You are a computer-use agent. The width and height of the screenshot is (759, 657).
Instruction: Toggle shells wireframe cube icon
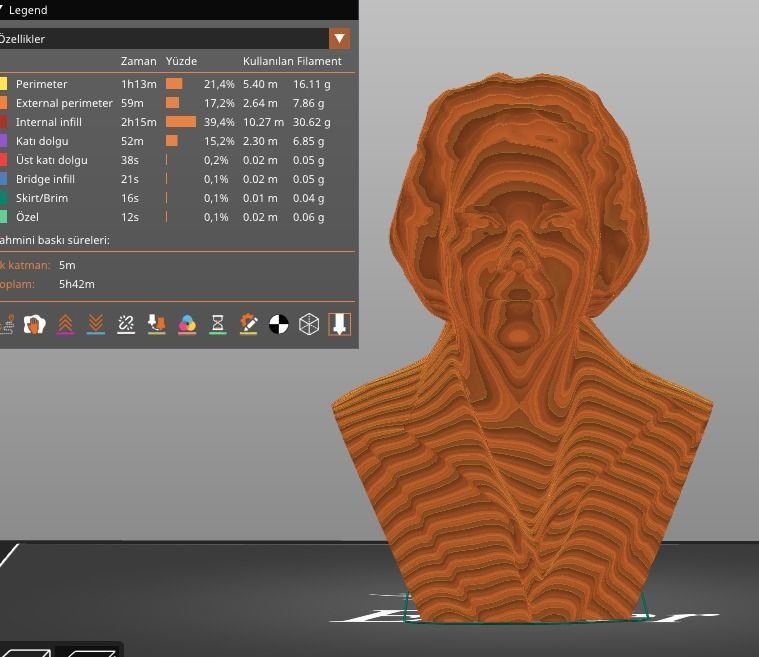click(x=309, y=324)
